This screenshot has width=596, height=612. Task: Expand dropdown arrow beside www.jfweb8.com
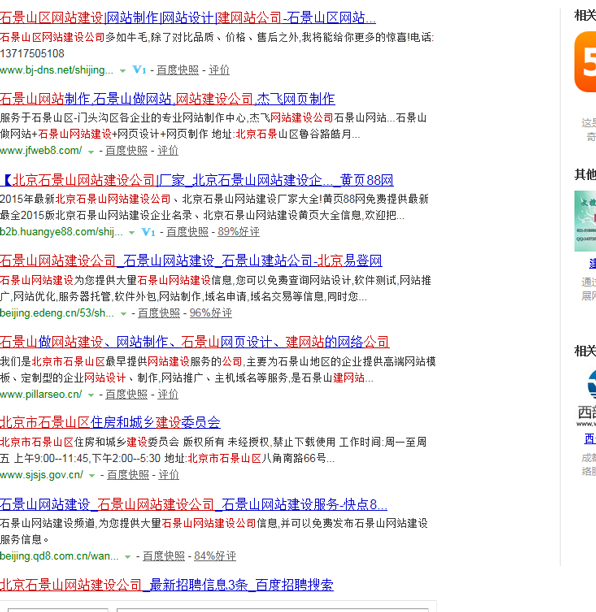(x=91, y=152)
